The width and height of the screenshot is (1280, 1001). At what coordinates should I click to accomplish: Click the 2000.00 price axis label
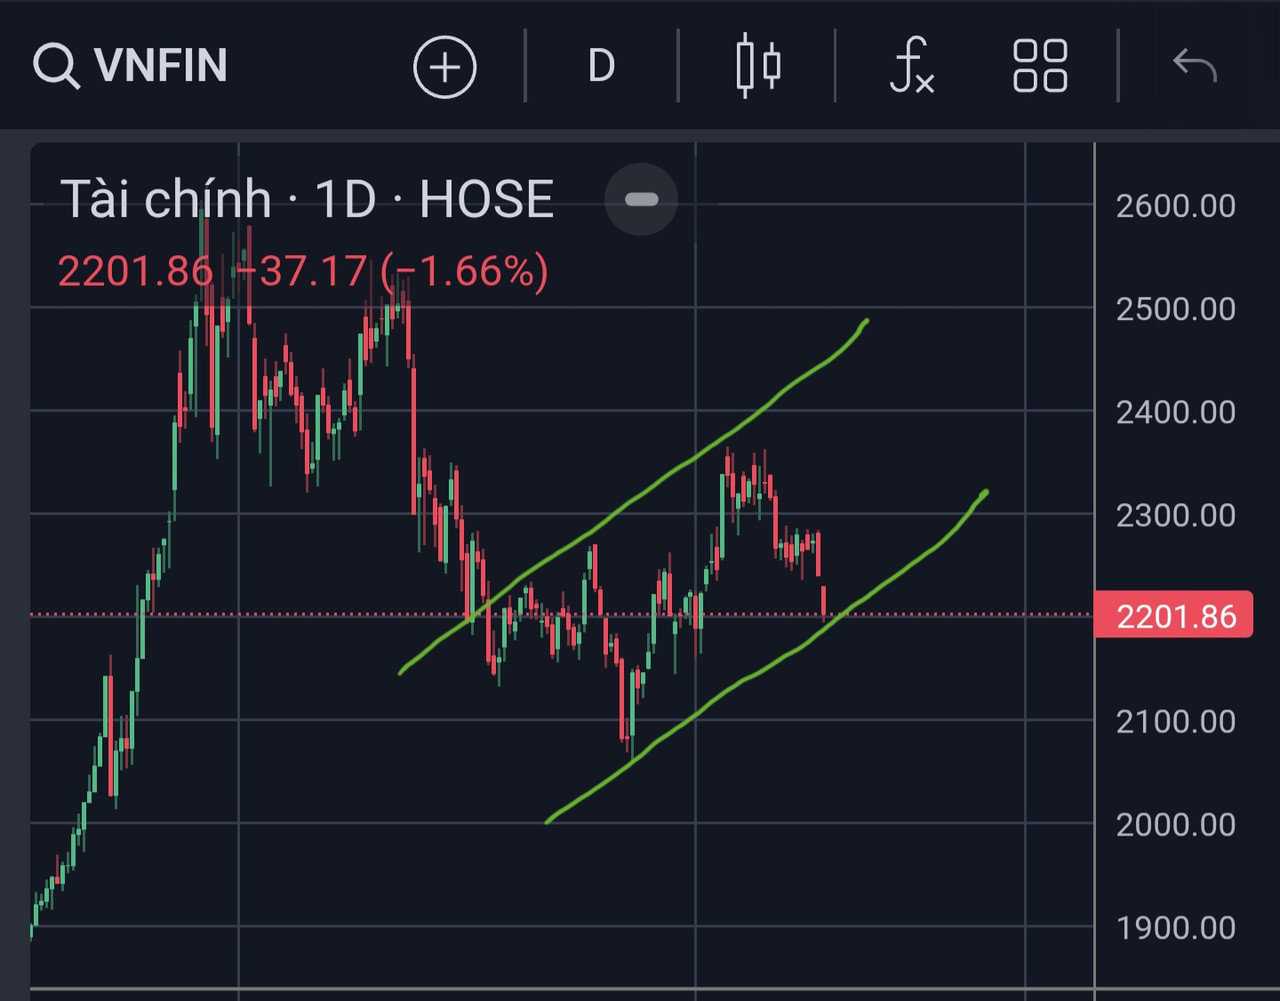click(x=1176, y=824)
